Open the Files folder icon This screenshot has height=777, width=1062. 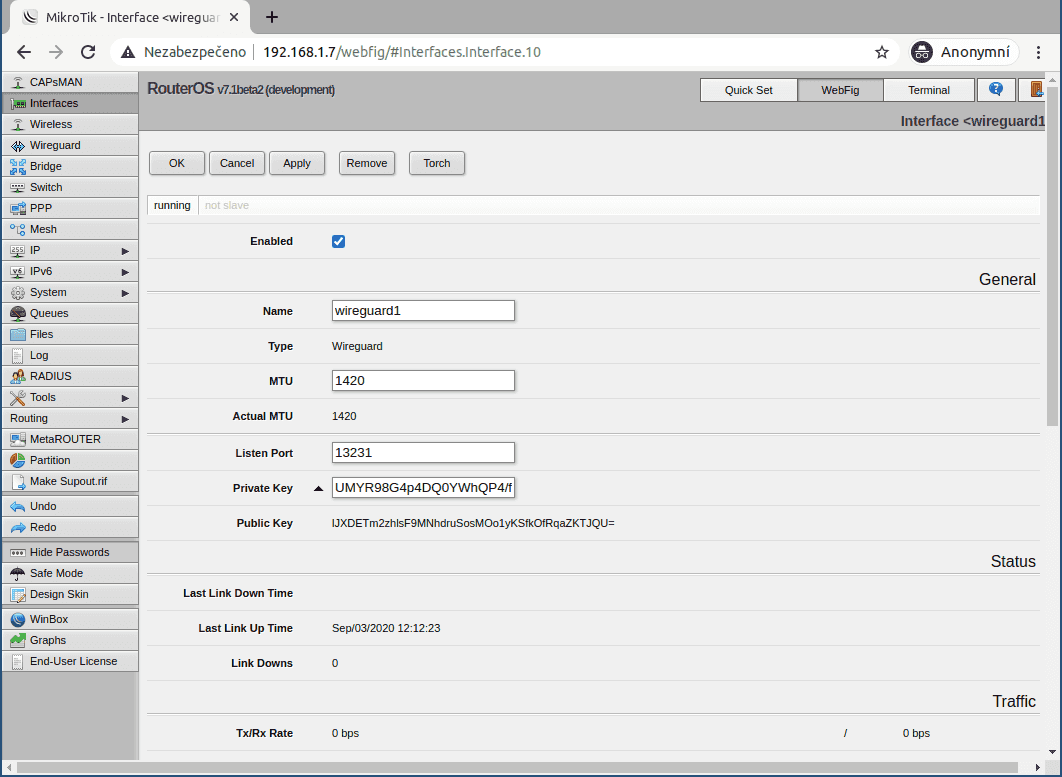tap(18, 334)
